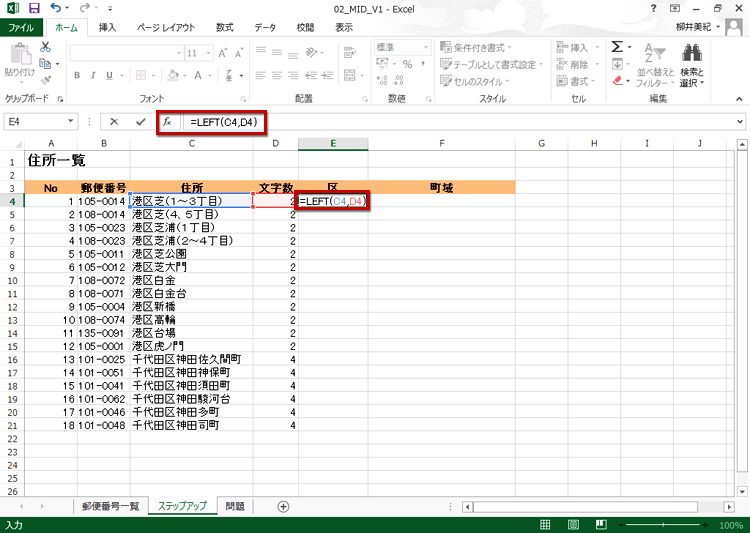Click the AutoSum sigma icon
The image size is (750, 533).
click(x=617, y=46)
